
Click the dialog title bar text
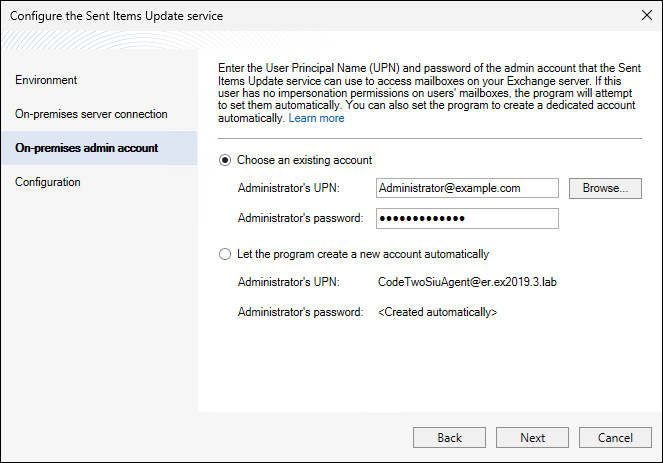[117, 17]
